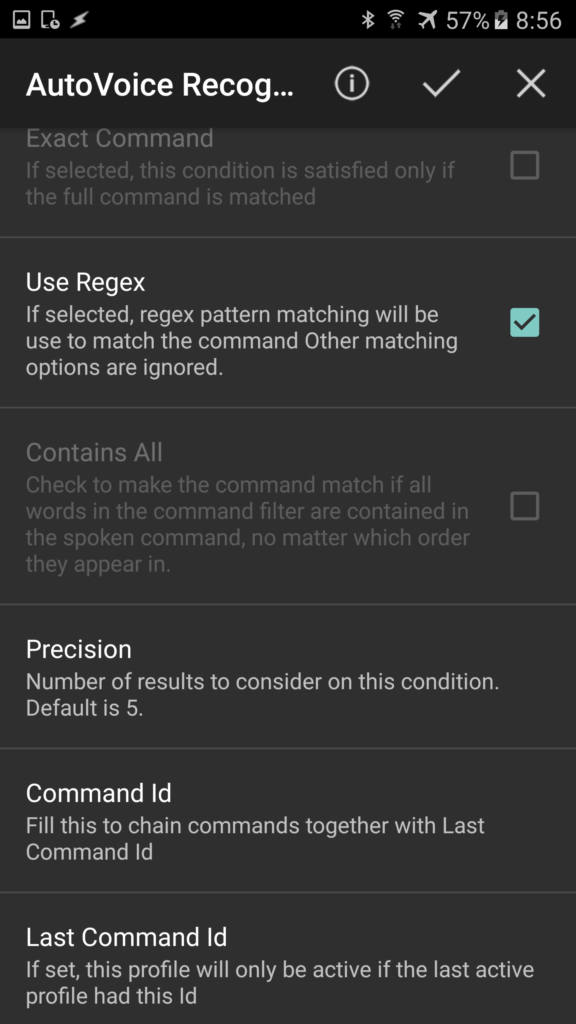Image resolution: width=576 pixels, height=1024 pixels.
Task: Select the Use Regex option row
Action: pos(288,323)
